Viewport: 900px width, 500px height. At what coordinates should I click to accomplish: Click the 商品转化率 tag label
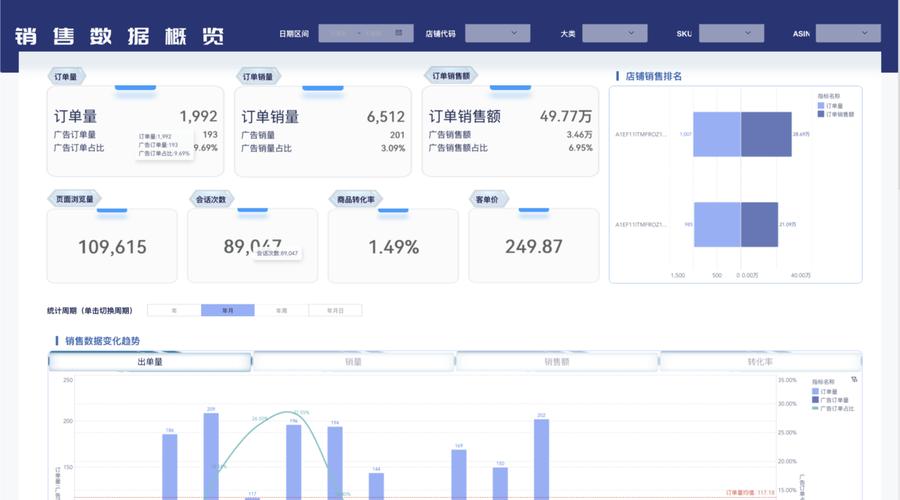355,200
